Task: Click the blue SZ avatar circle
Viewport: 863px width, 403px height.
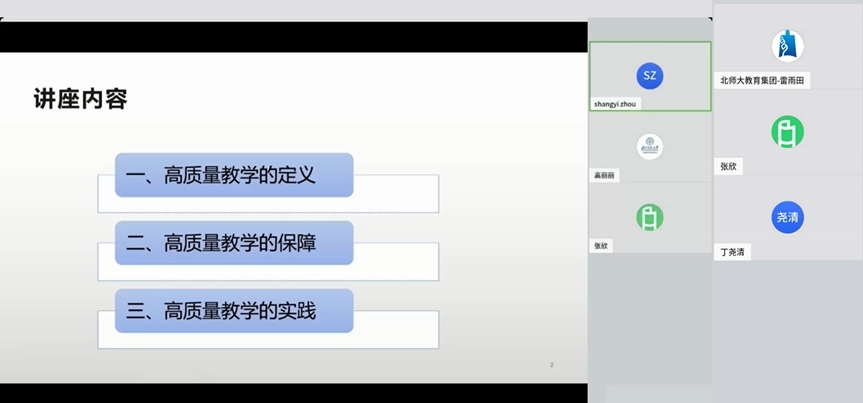Action: click(x=649, y=76)
